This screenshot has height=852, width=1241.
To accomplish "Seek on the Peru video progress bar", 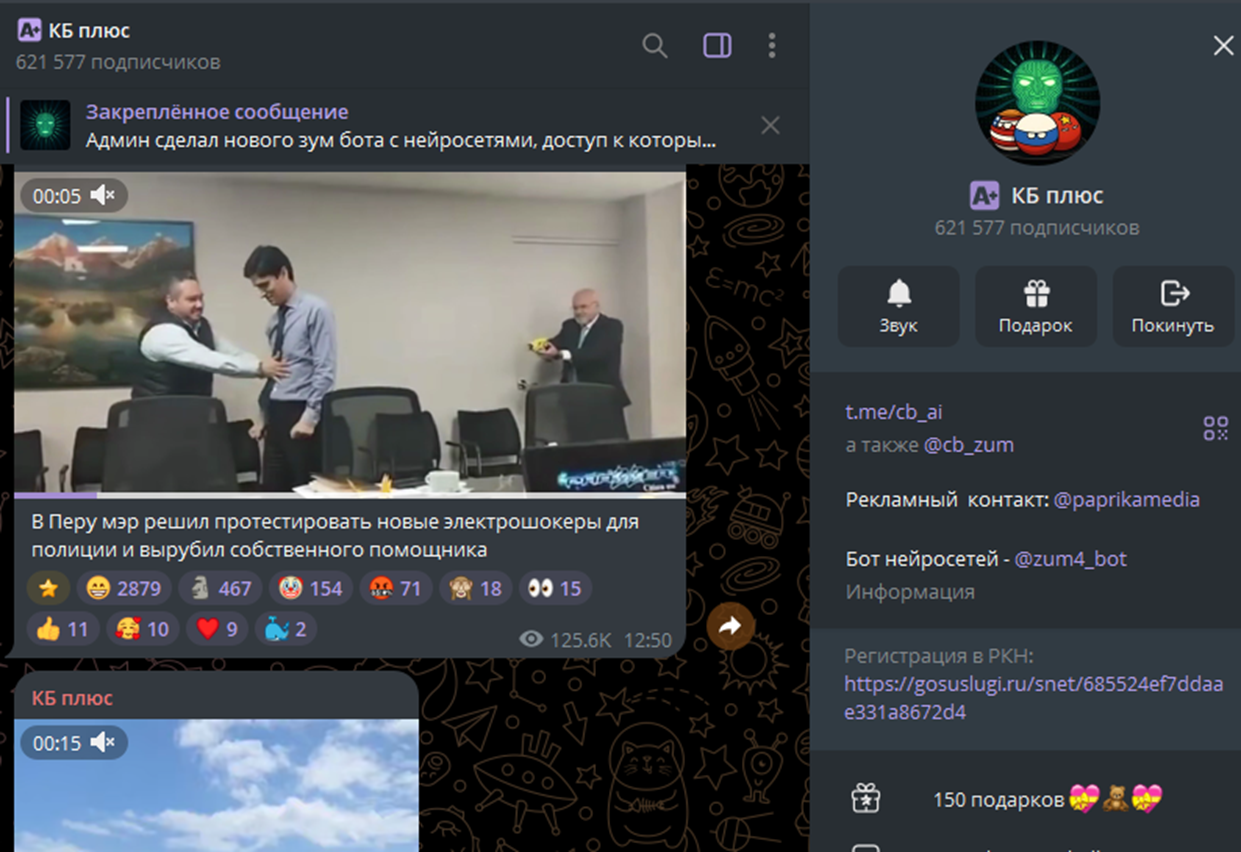I will tap(350, 495).
